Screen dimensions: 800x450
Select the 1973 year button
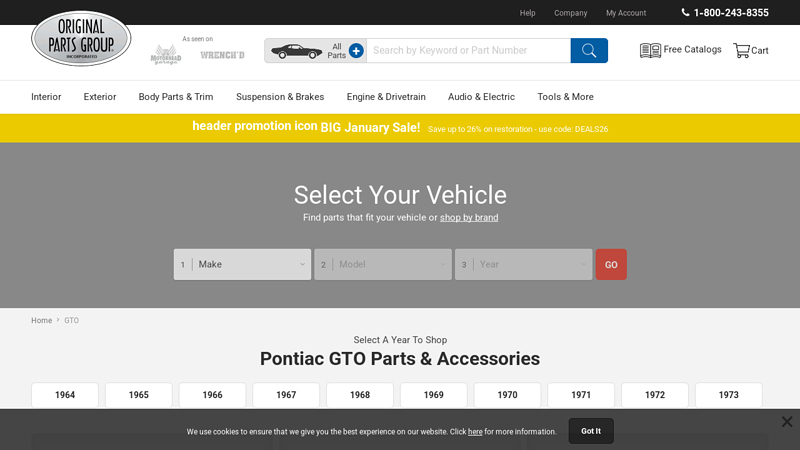pos(729,395)
